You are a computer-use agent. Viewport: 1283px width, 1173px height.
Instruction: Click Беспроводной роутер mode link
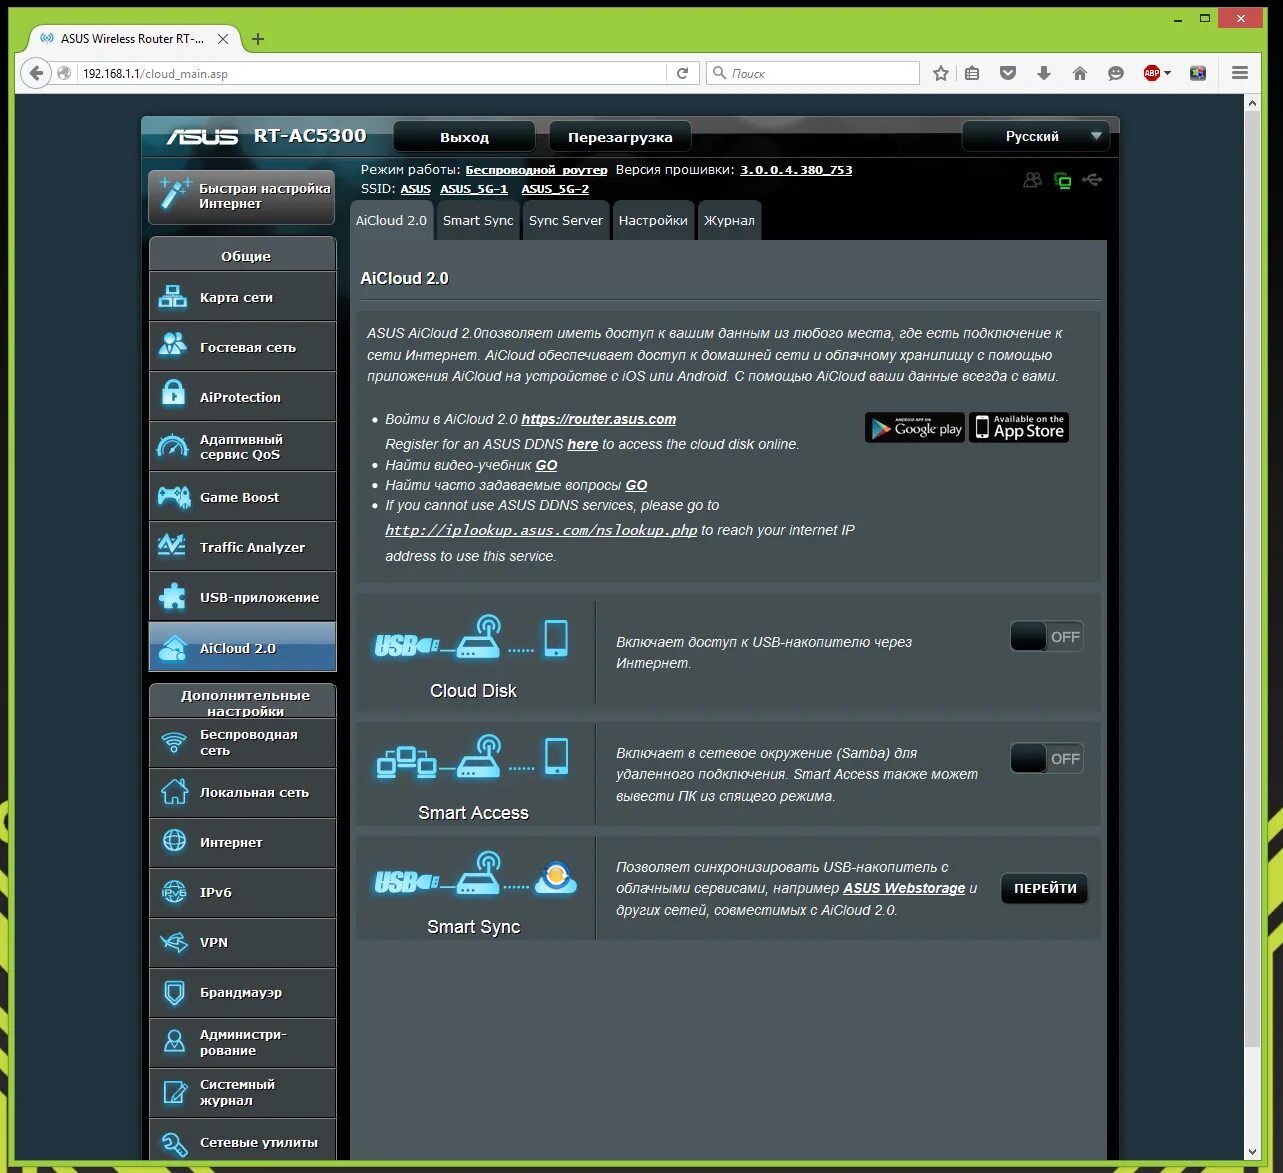coord(536,170)
